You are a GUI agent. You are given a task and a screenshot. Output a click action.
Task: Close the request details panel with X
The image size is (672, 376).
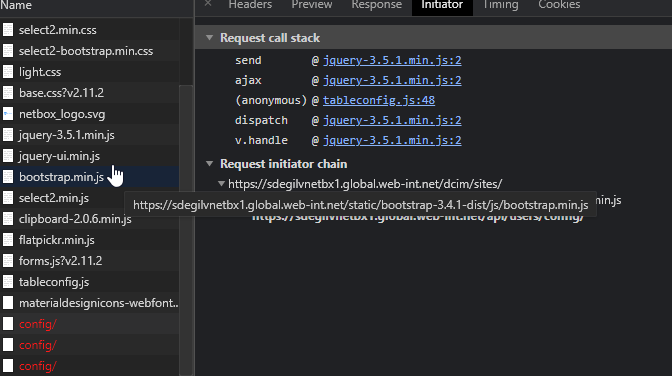coord(208,3)
